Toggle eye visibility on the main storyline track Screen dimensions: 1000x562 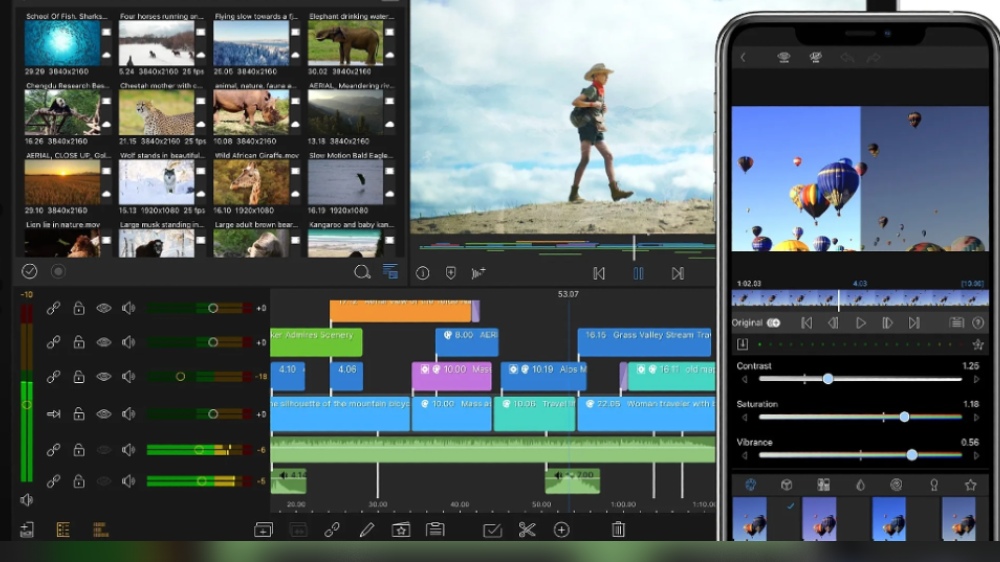(x=103, y=414)
